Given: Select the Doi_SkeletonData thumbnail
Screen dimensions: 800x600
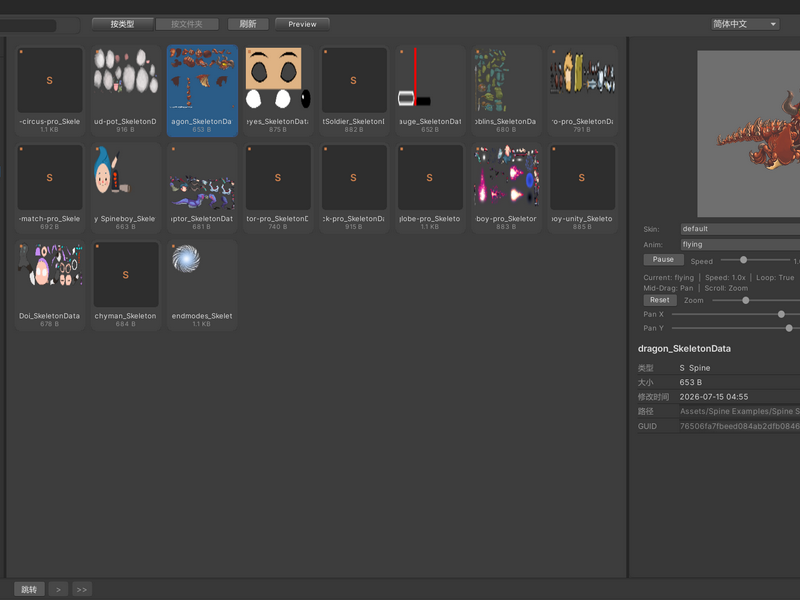Looking at the screenshot, I should click(49, 285).
